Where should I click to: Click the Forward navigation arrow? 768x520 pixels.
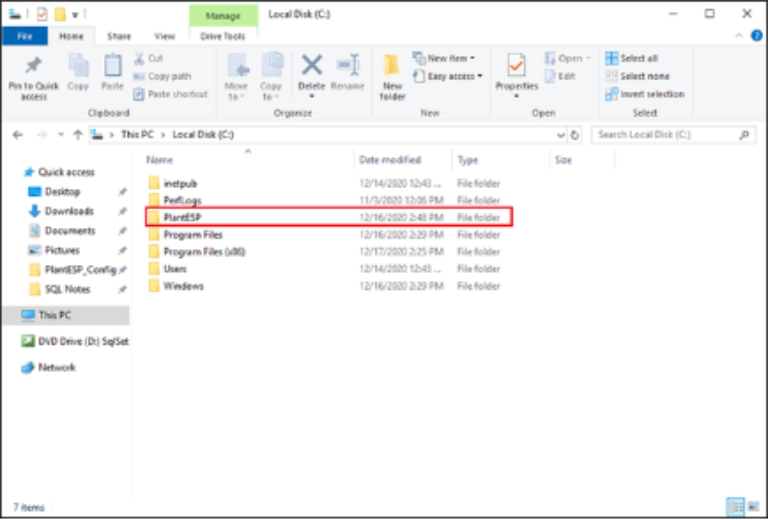(x=42, y=135)
